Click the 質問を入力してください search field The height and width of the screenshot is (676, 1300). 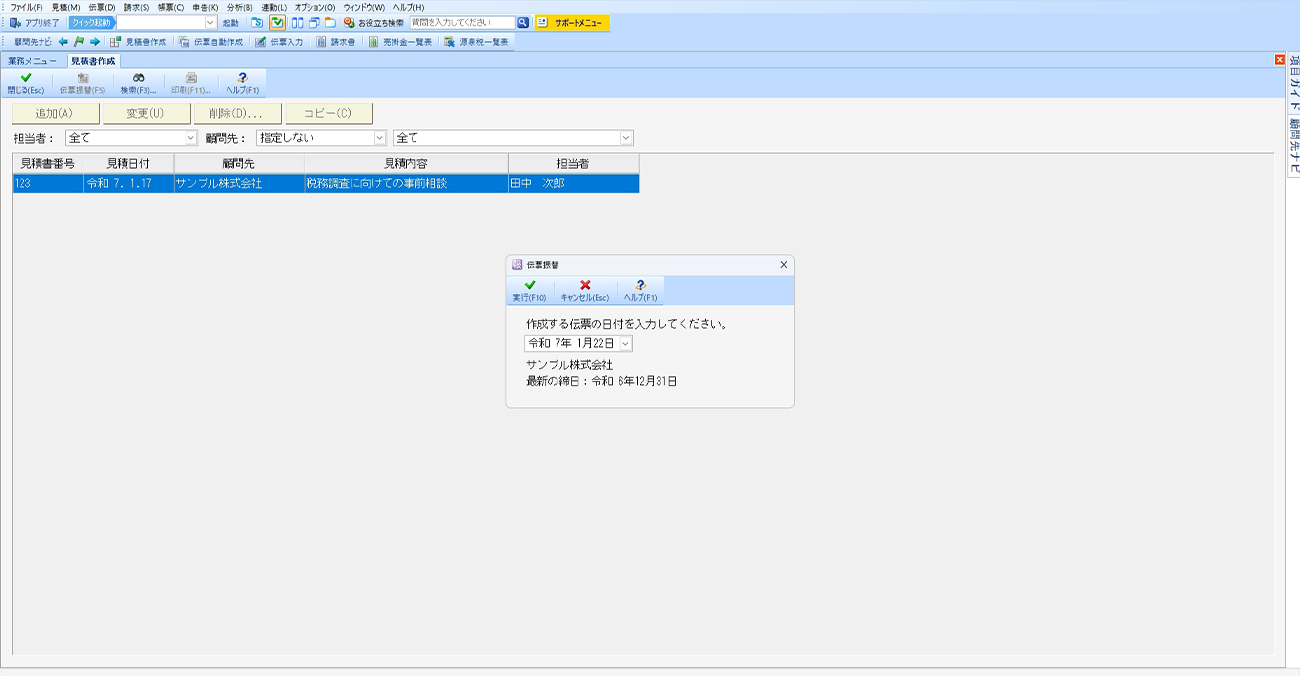461,22
